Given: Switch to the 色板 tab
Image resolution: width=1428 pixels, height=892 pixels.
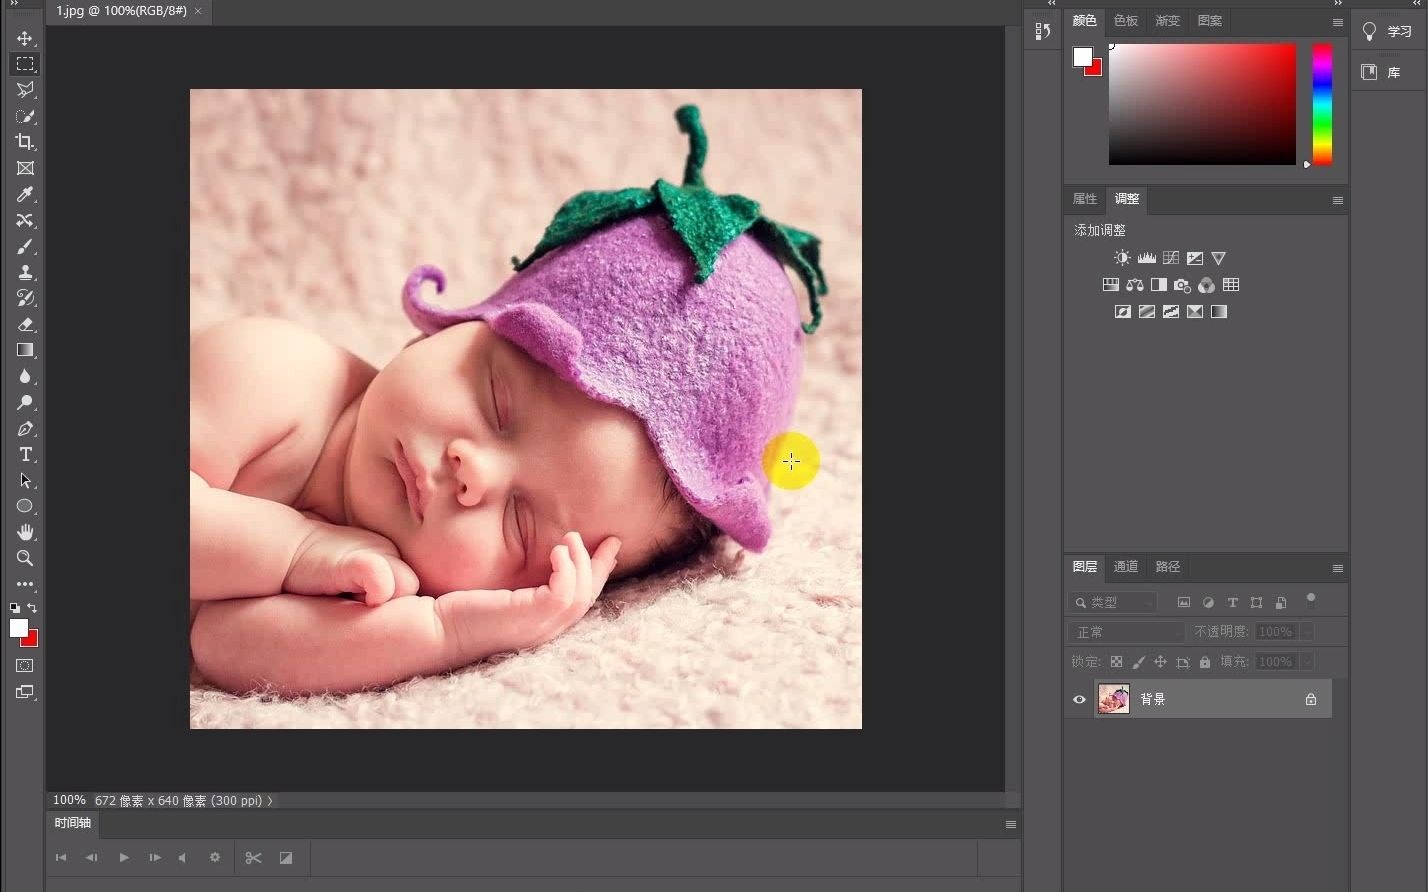Looking at the screenshot, I should pos(1126,20).
